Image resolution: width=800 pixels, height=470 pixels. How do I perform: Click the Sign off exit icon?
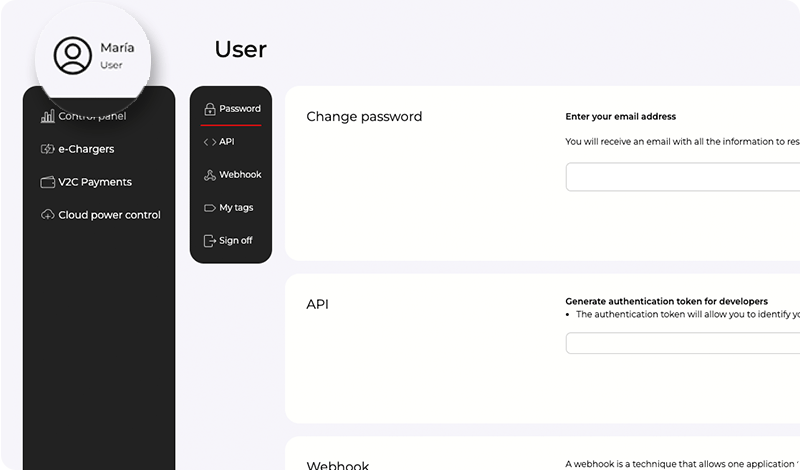pos(209,241)
